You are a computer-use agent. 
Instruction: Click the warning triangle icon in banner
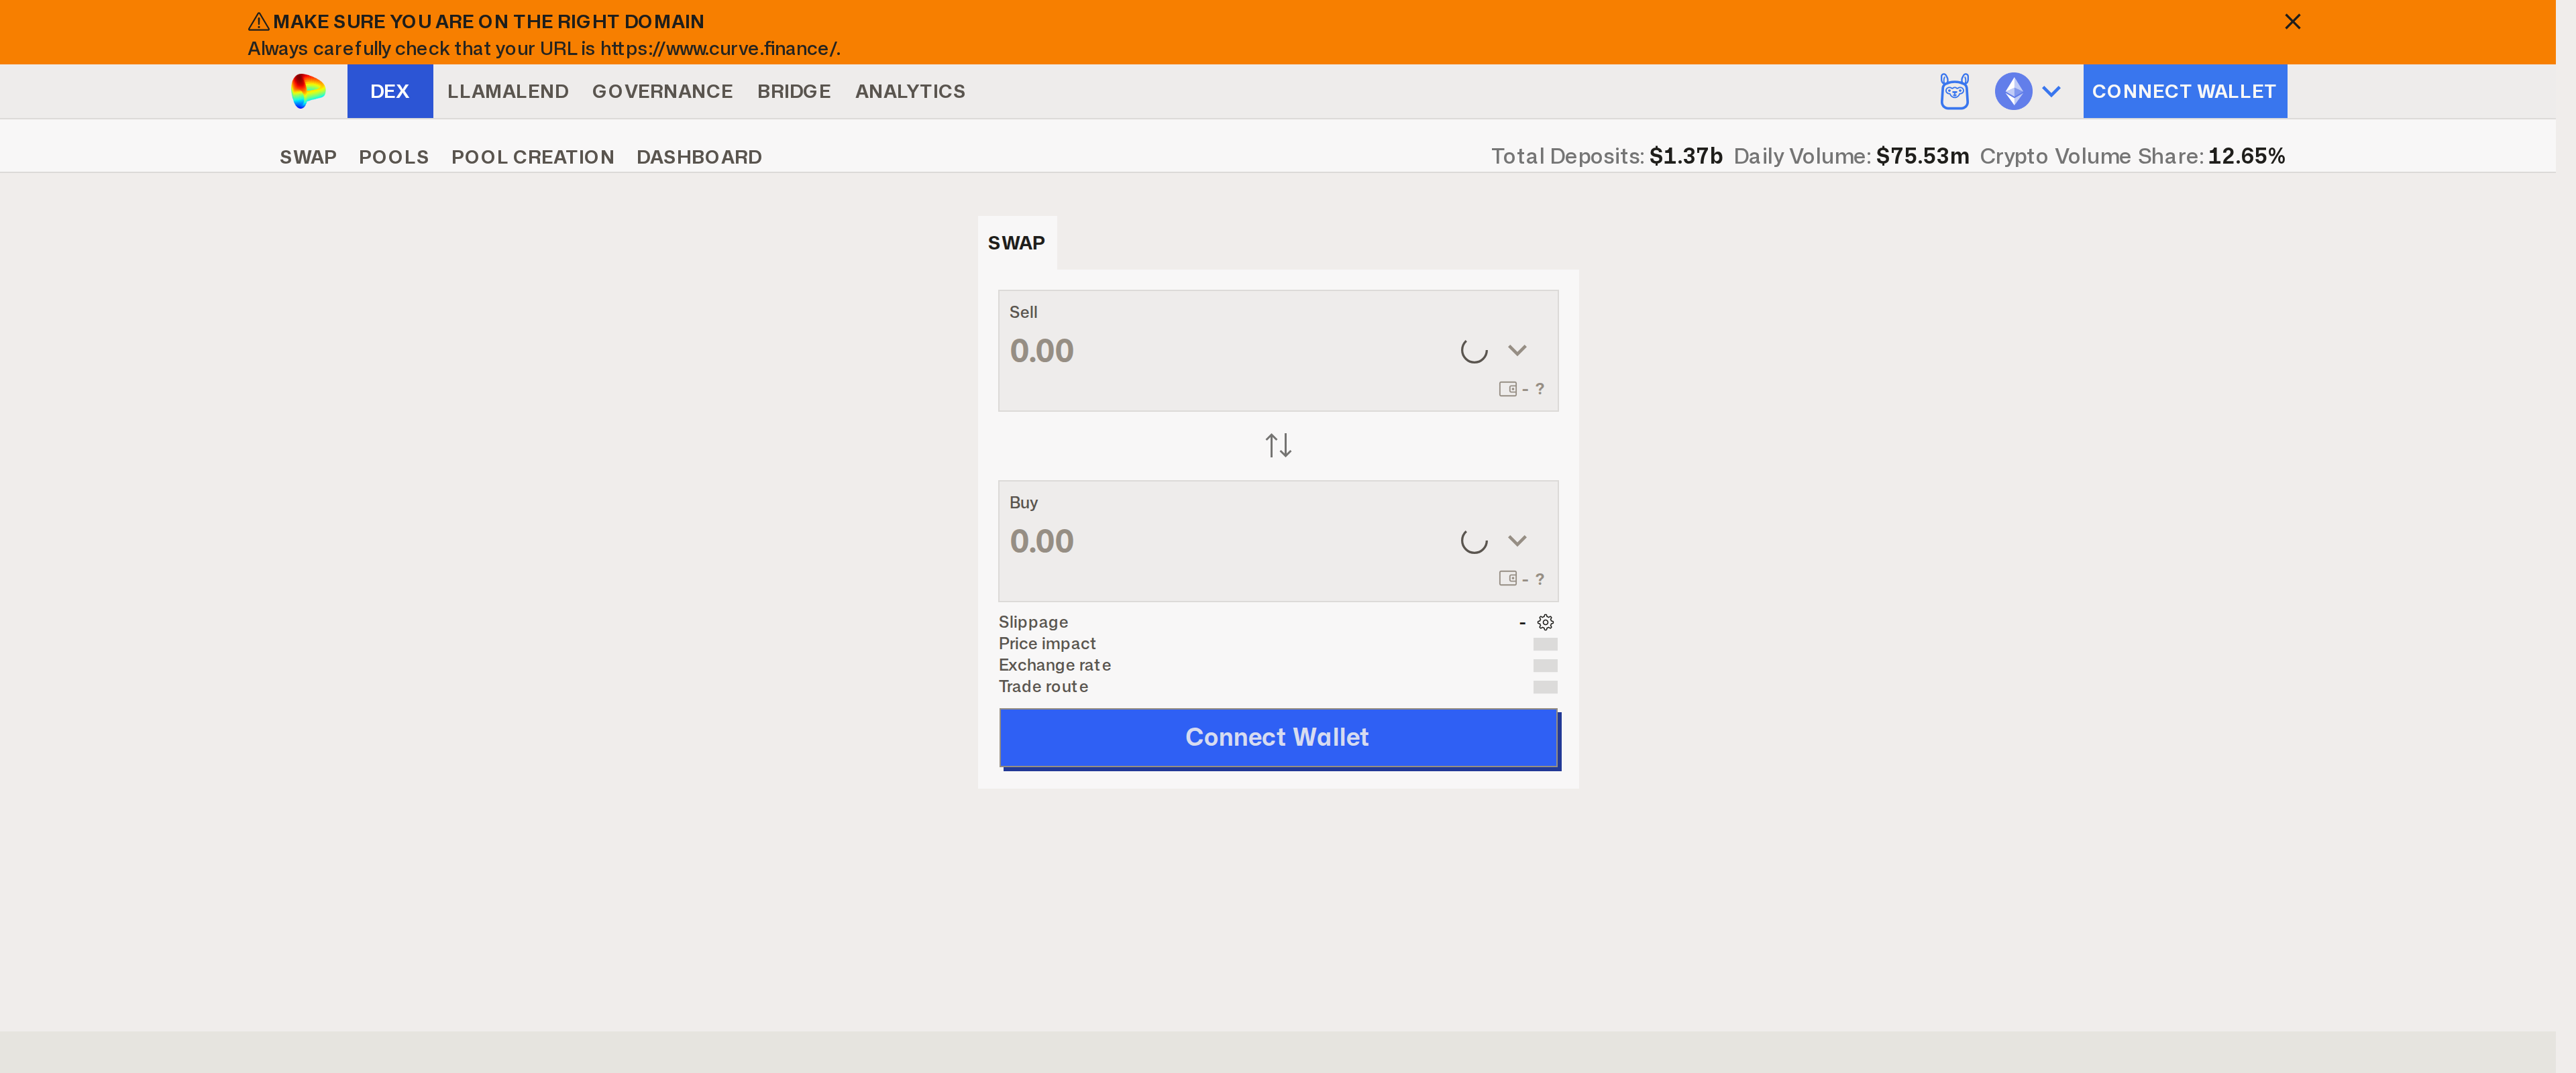click(x=259, y=21)
